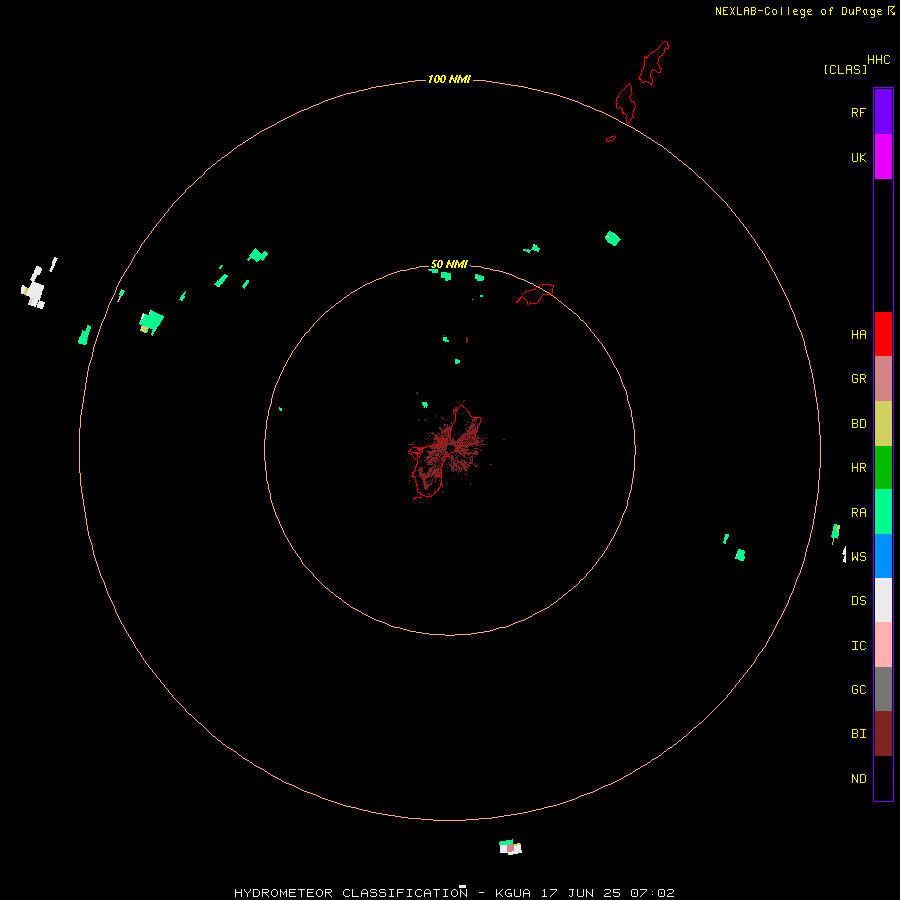
Task: Click the RA legend label text
Action: point(859,513)
